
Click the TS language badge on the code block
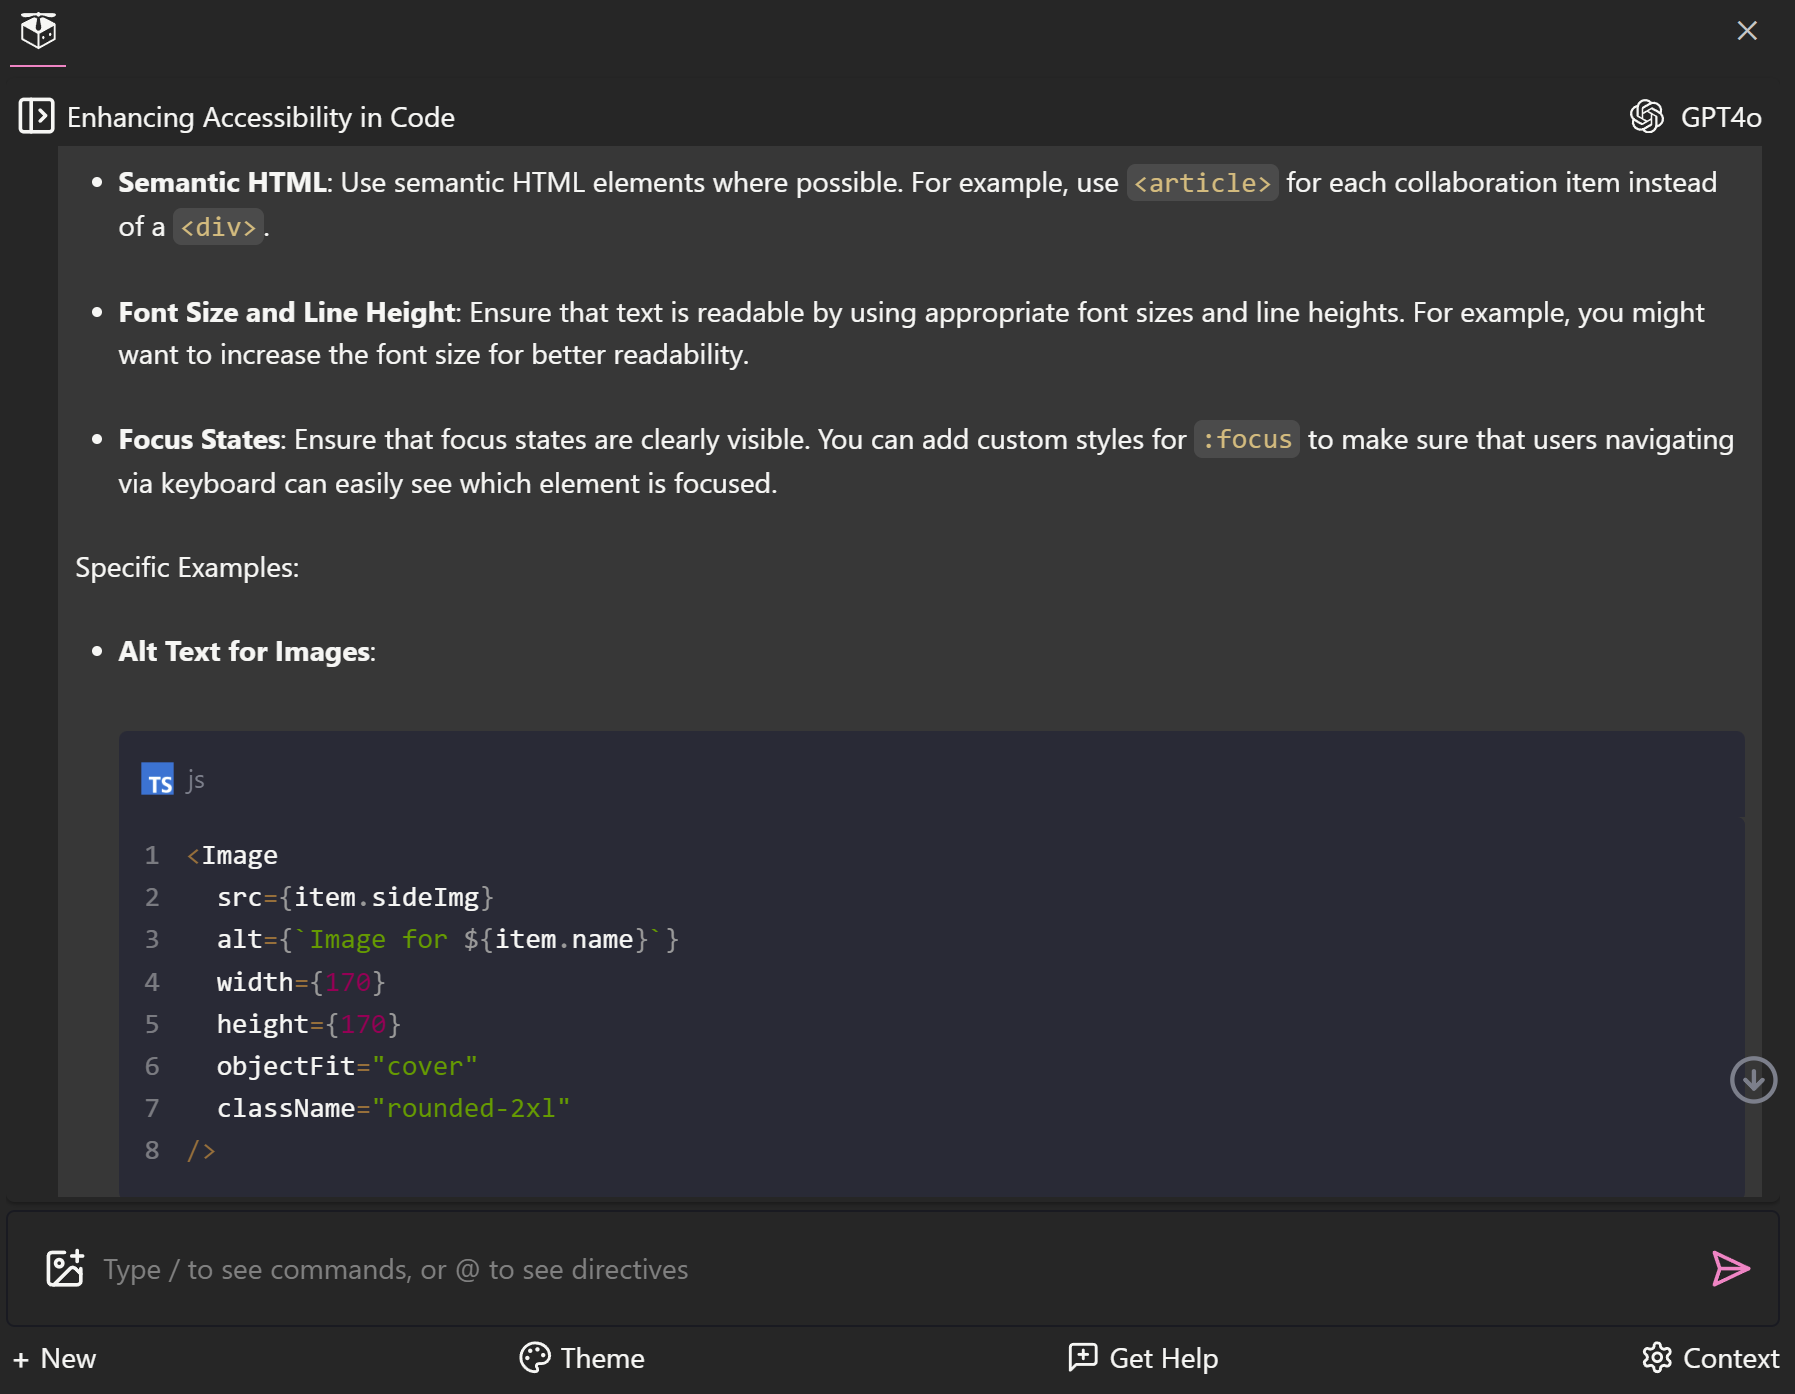pos(158,780)
